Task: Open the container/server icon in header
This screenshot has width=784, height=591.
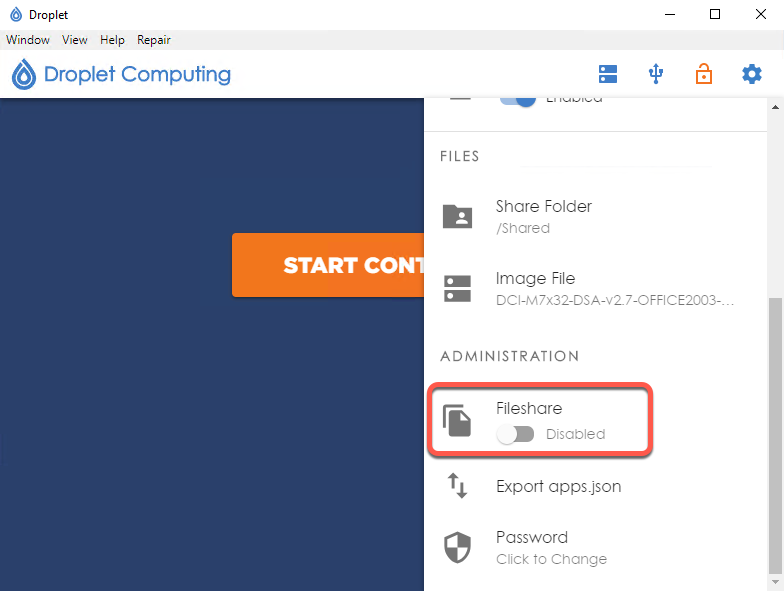Action: (608, 74)
